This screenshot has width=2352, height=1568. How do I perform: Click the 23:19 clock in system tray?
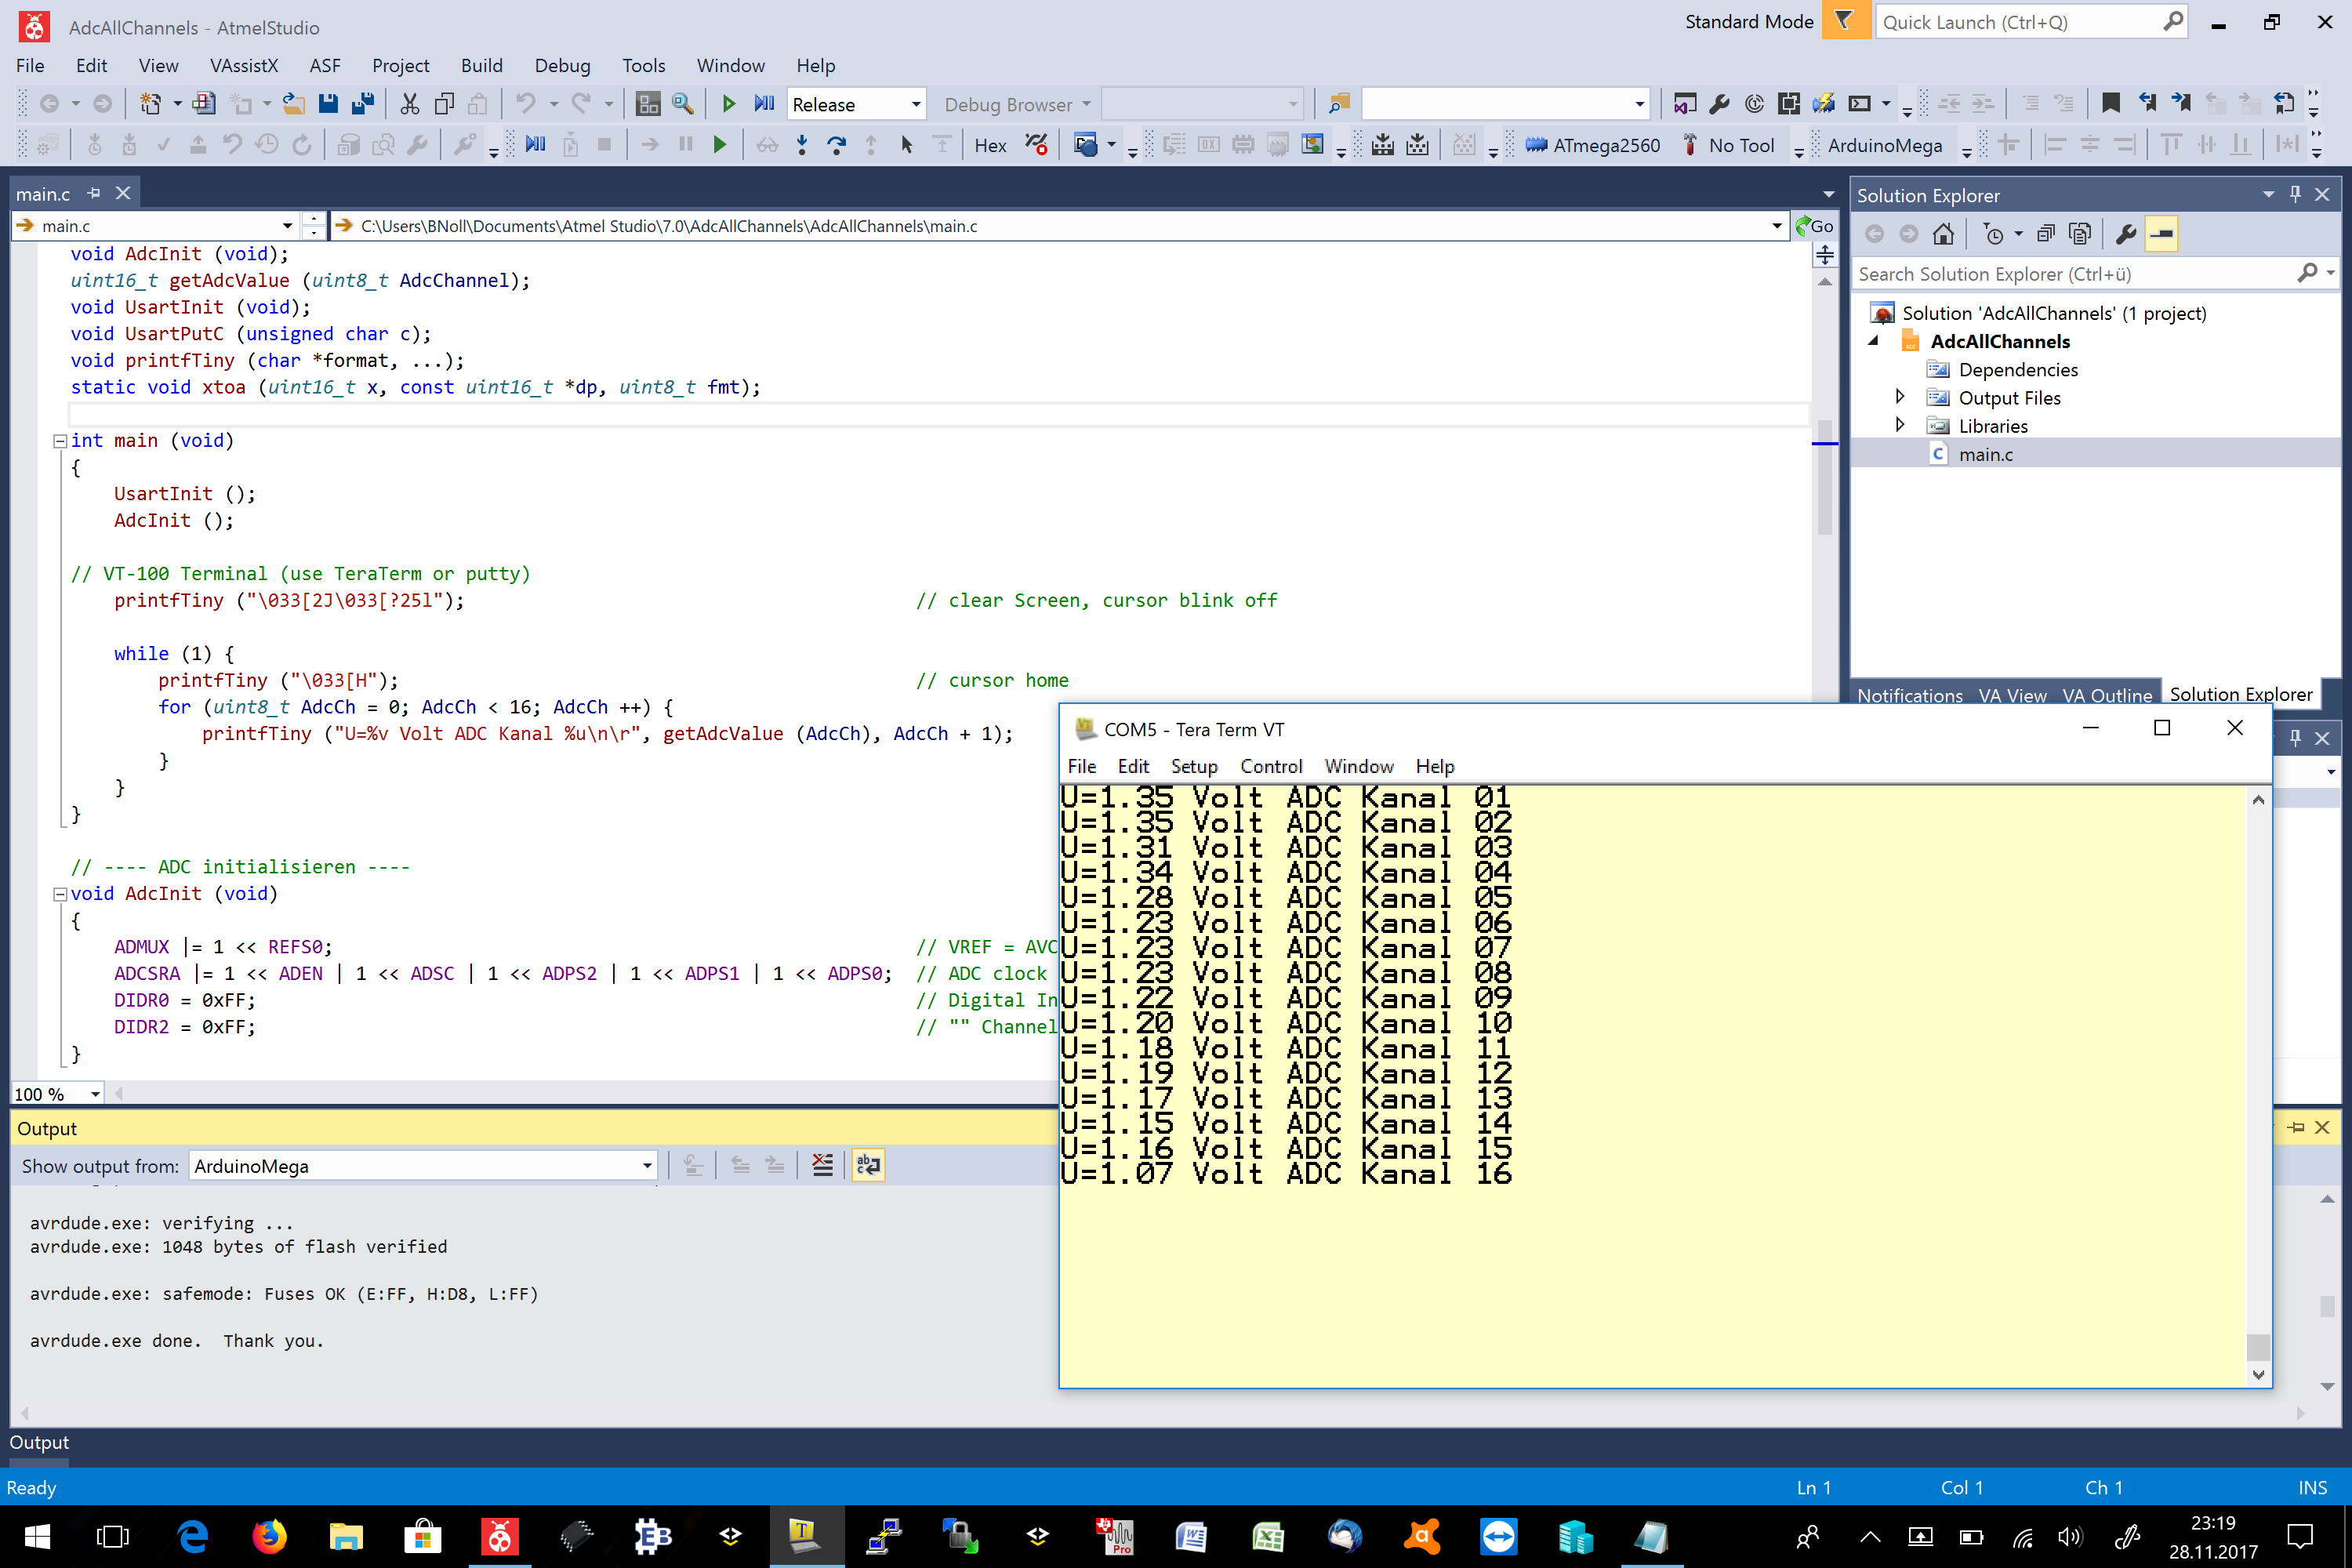click(2212, 1523)
